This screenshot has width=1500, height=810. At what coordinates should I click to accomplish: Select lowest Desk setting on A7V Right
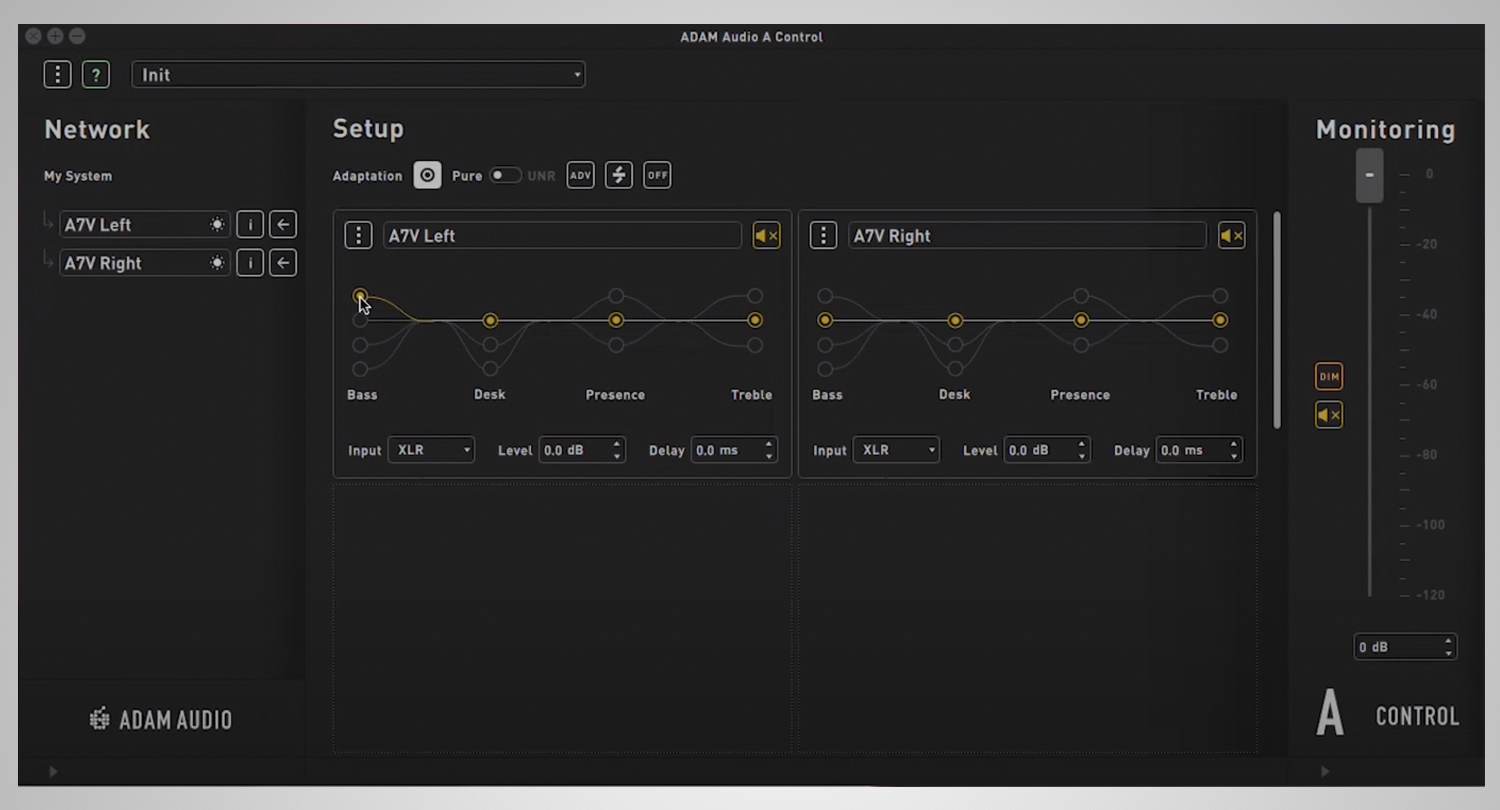(955, 369)
